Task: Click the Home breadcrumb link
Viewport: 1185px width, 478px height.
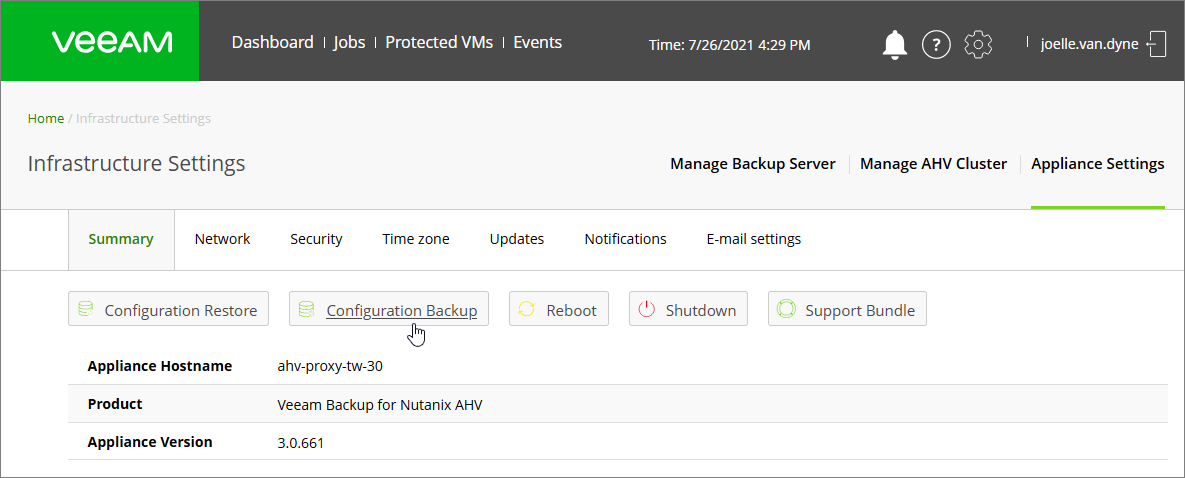Action: pos(46,118)
